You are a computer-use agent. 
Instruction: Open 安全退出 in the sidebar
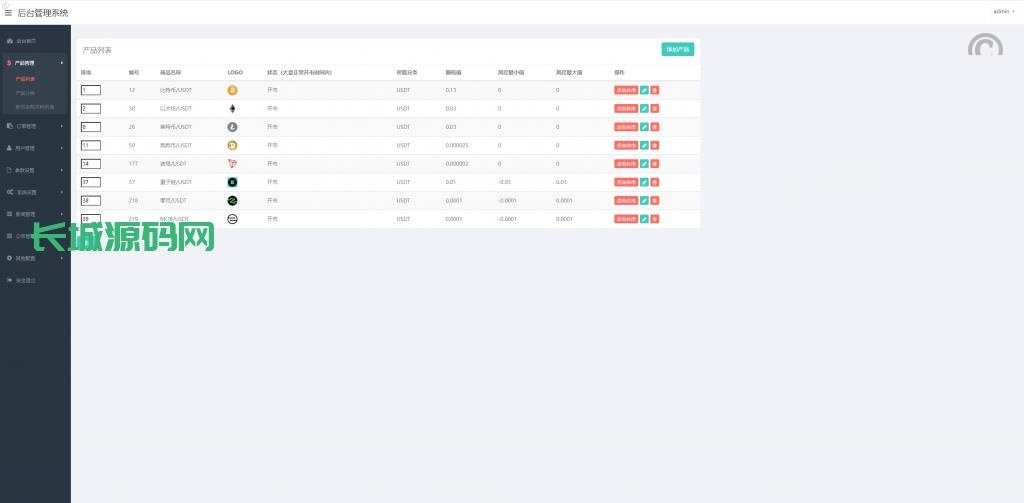pos(26,280)
